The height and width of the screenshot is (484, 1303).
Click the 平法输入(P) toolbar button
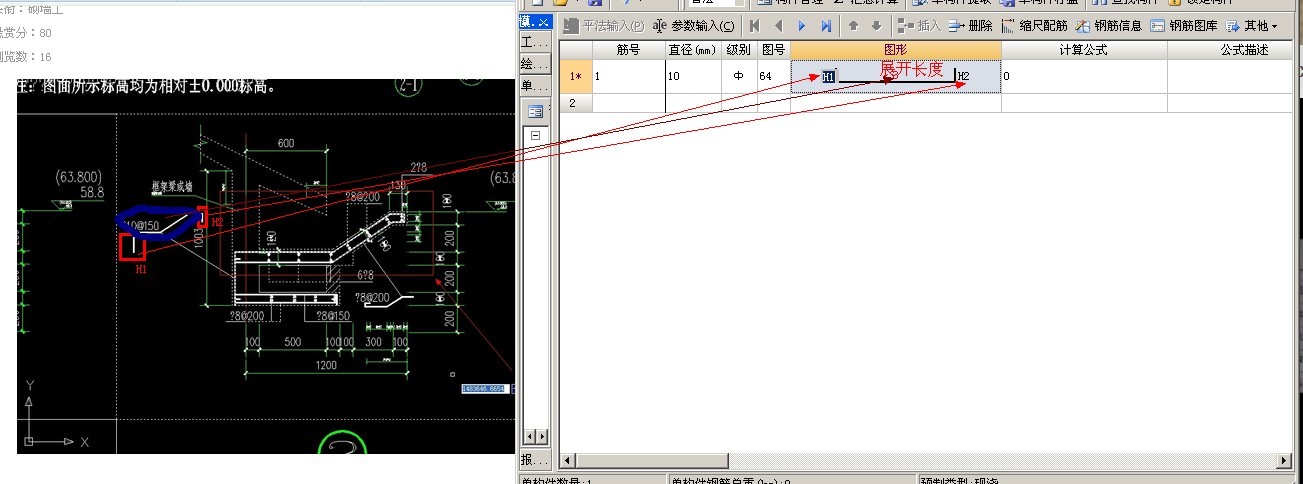[603, 26]
